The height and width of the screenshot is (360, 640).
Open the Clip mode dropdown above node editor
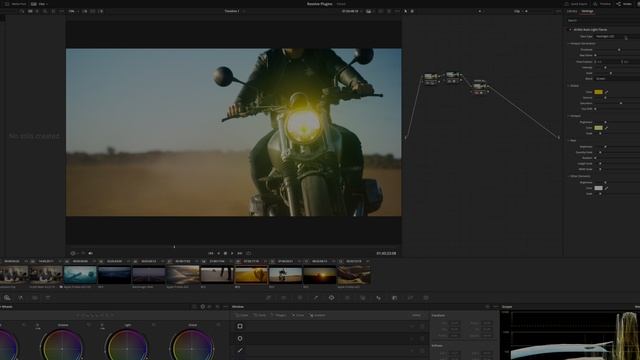[519, 11]
